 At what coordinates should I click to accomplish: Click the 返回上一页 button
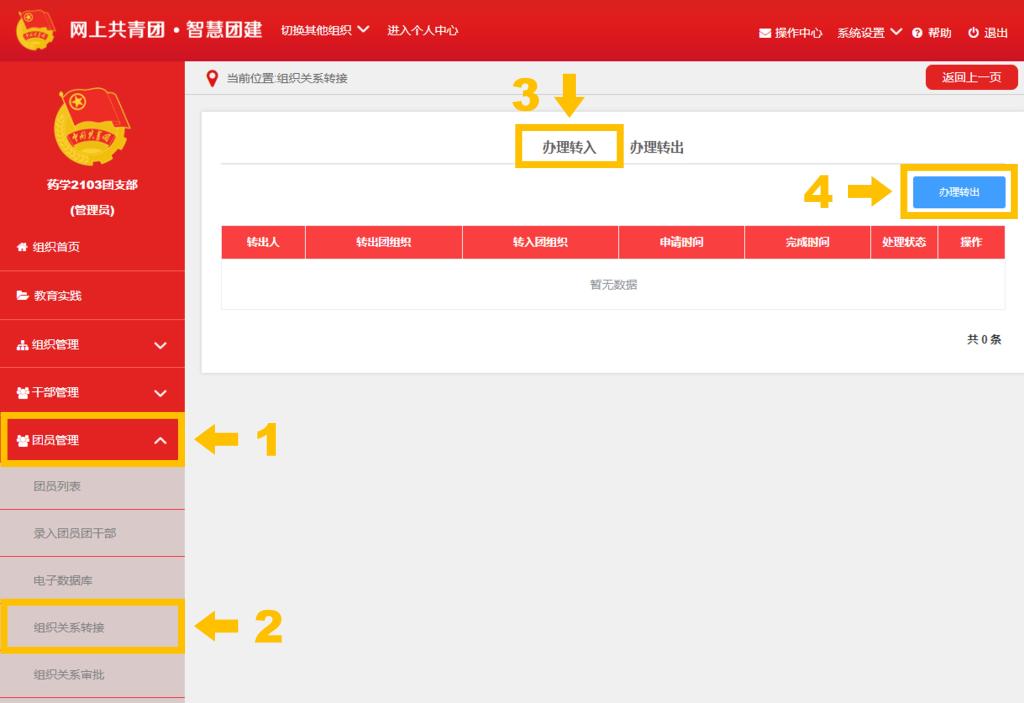pos(971,77)
